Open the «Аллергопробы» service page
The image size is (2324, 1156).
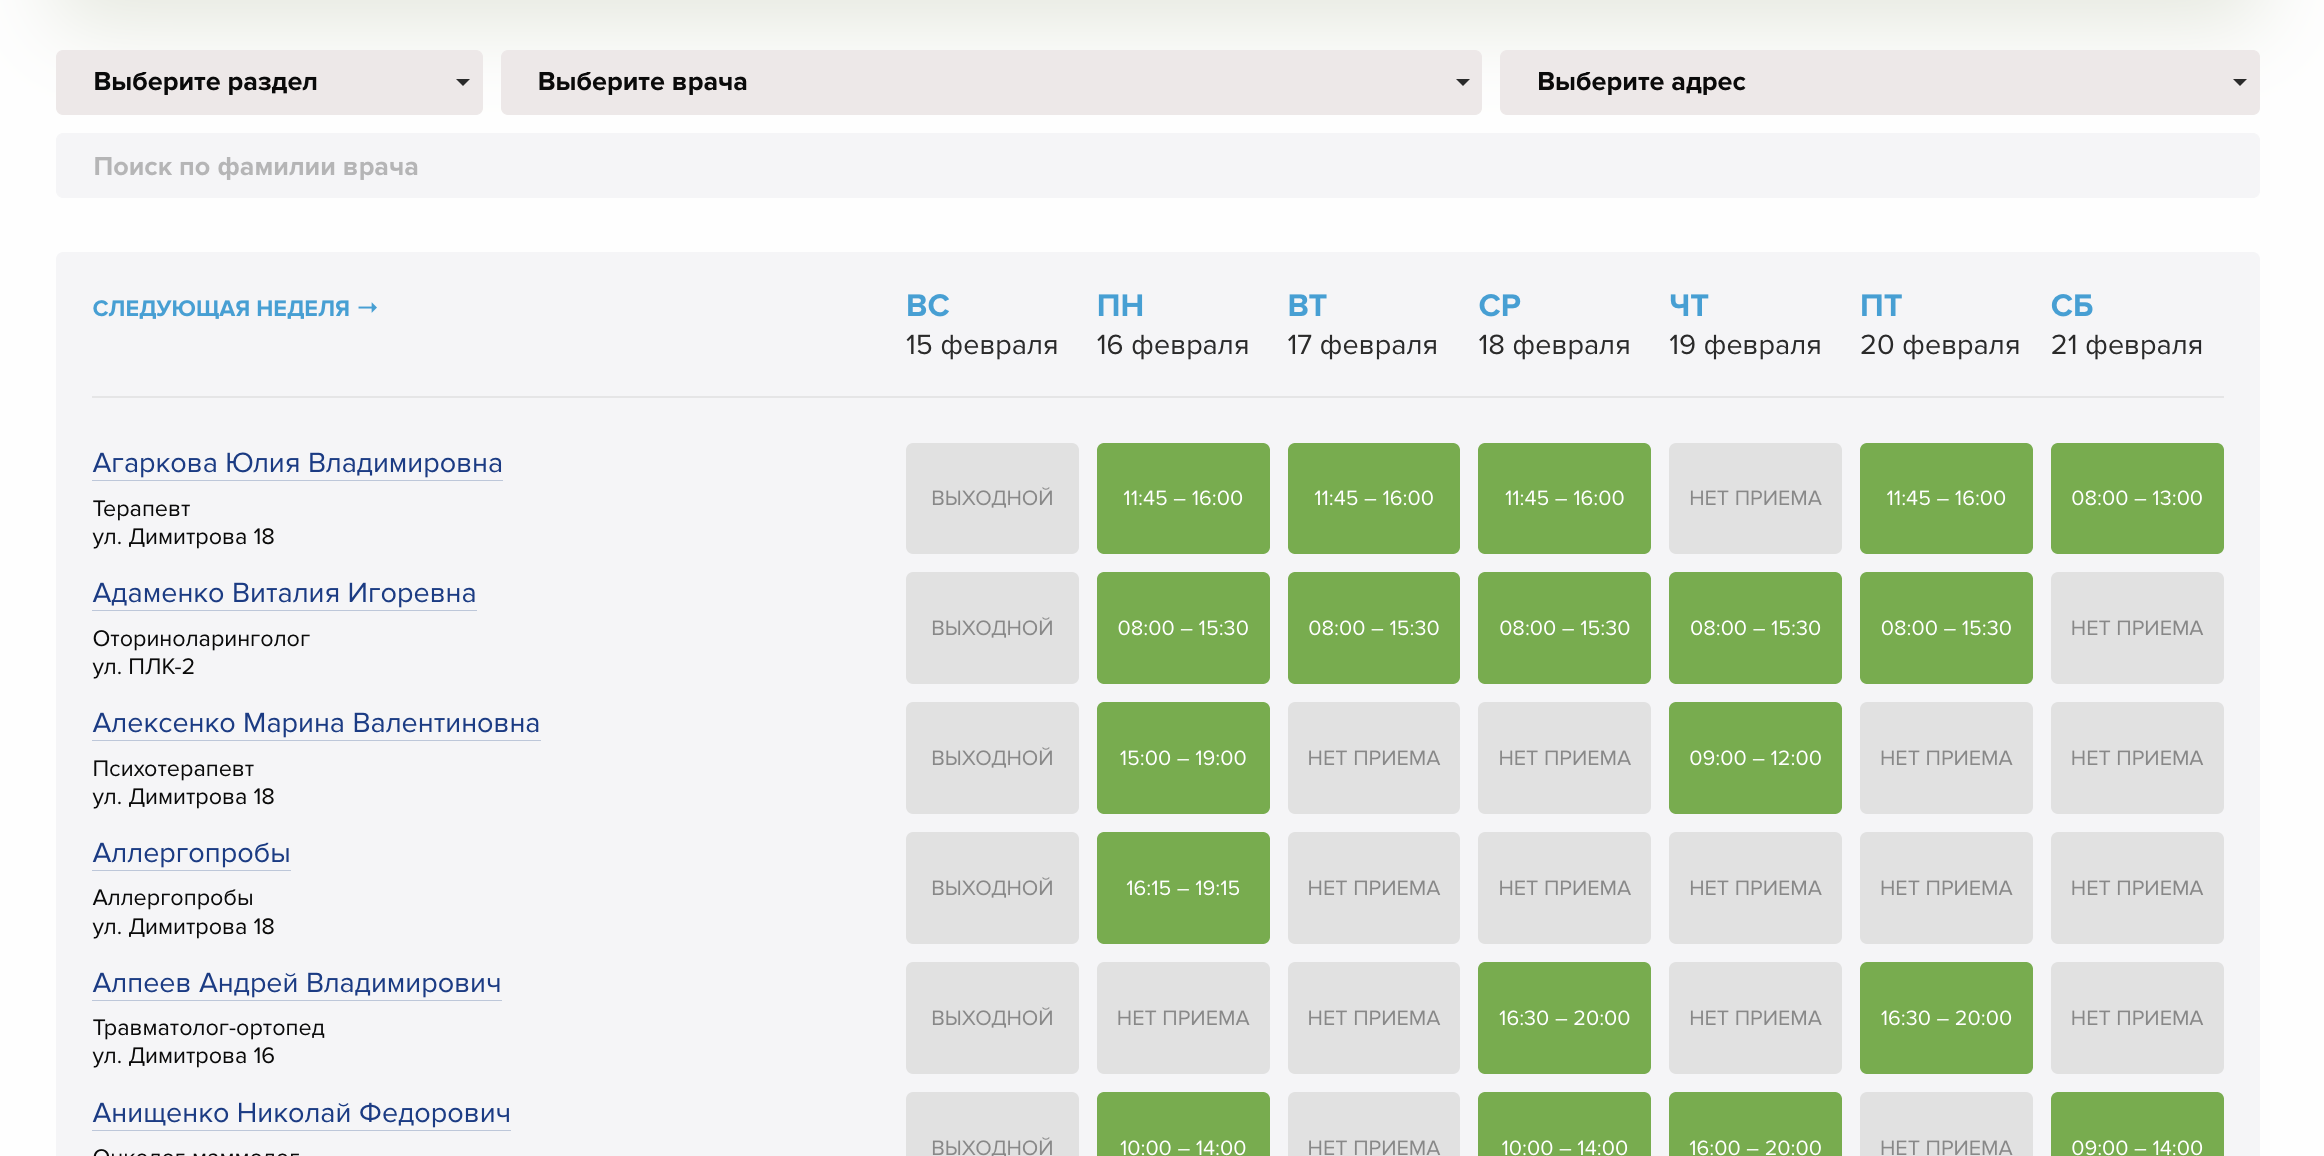(191, 853)
